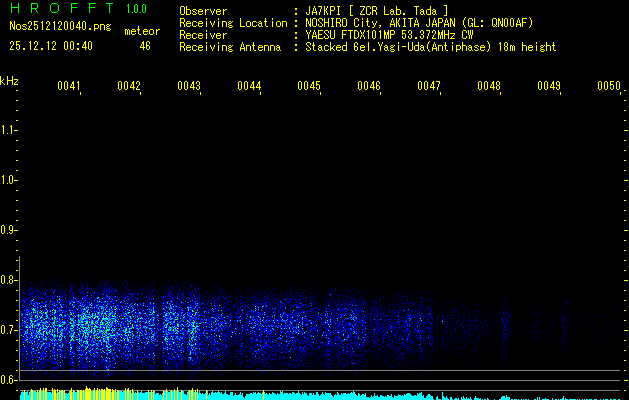Image resolution: width=629 pixels, height=400 pixels.
Task: Select the Nos2512120040.png file name
Action: coord(53,27)
